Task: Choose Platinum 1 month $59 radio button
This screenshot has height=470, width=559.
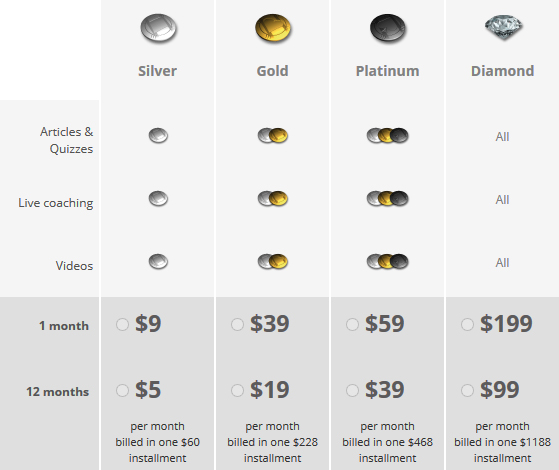Action: tap(352, 325)
